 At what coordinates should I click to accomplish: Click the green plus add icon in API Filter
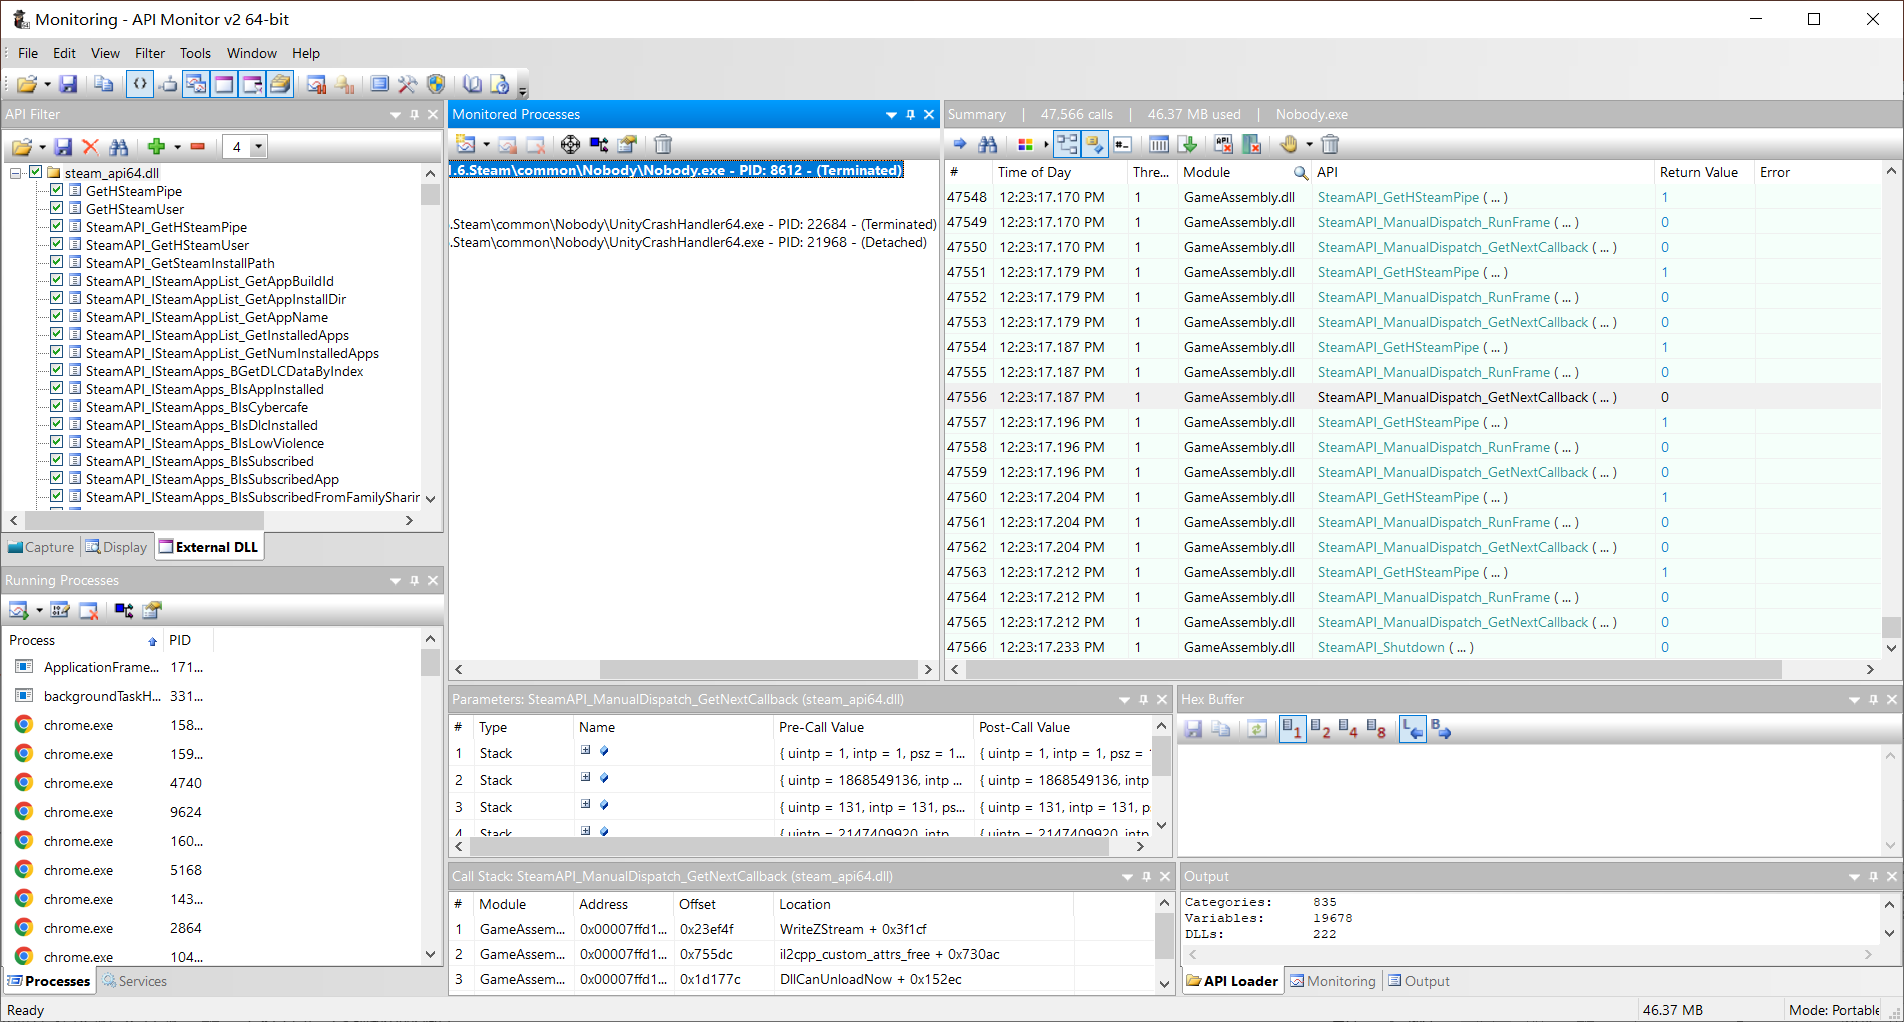(156, 147)
